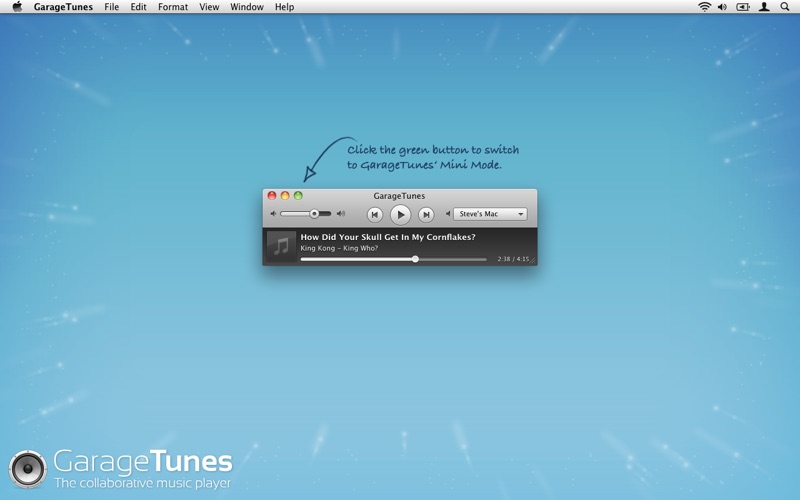Open the GarageTunes application menu
The image size is (800, 500).
[x=63, y=7]
